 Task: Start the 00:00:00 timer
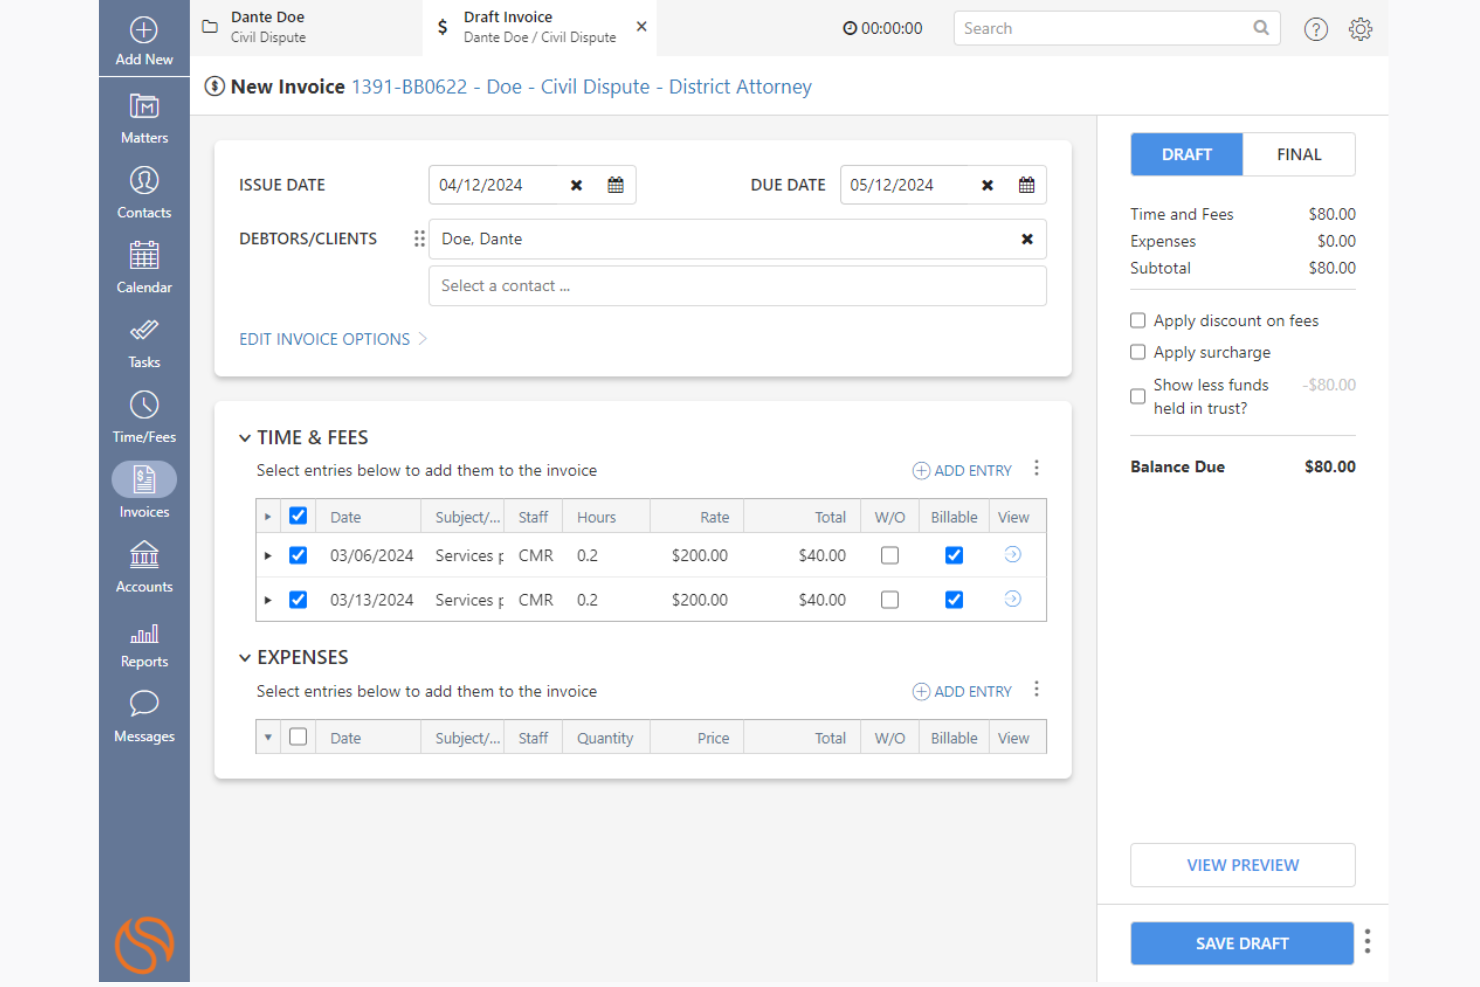[882, 28]
